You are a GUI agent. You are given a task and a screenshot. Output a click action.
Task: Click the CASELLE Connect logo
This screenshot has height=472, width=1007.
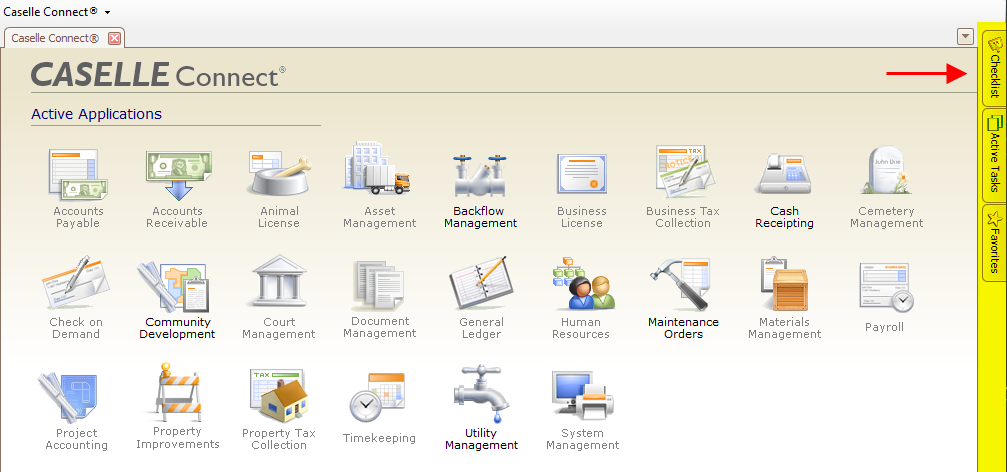click(x=158, y=75)
